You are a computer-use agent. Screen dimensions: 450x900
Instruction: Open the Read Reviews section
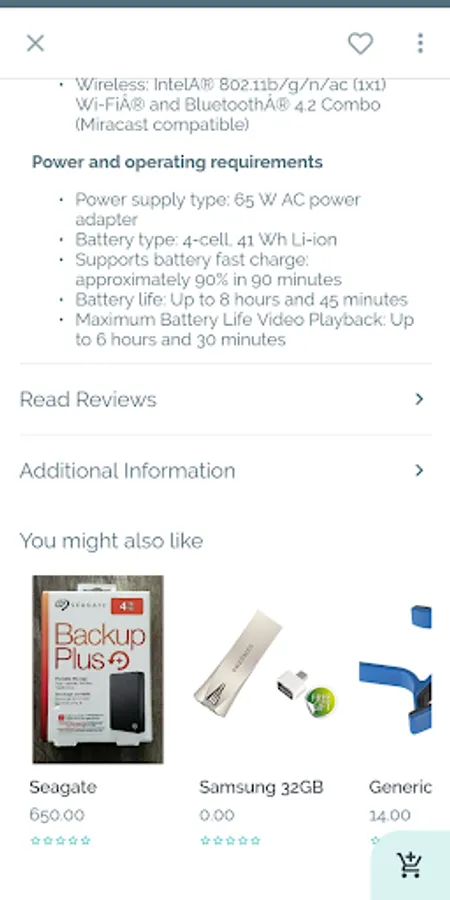click(x=225, y=399)
